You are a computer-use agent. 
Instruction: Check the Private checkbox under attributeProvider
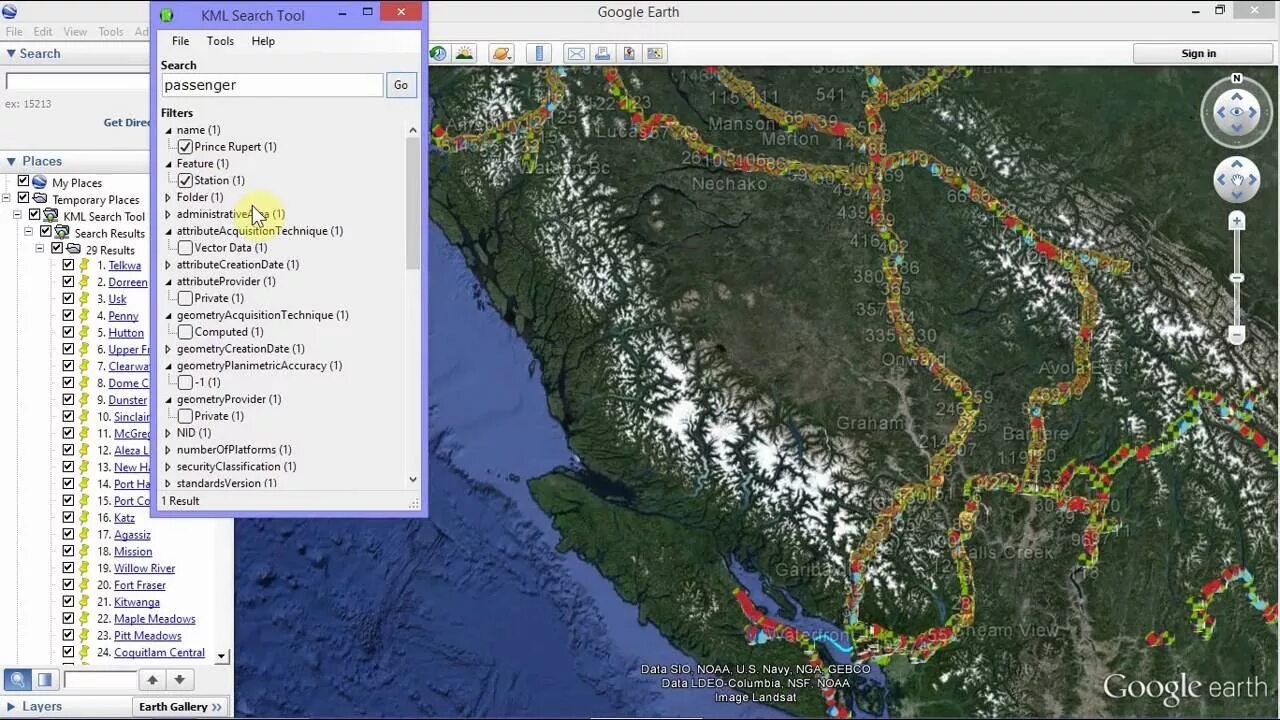coord(185,298)
